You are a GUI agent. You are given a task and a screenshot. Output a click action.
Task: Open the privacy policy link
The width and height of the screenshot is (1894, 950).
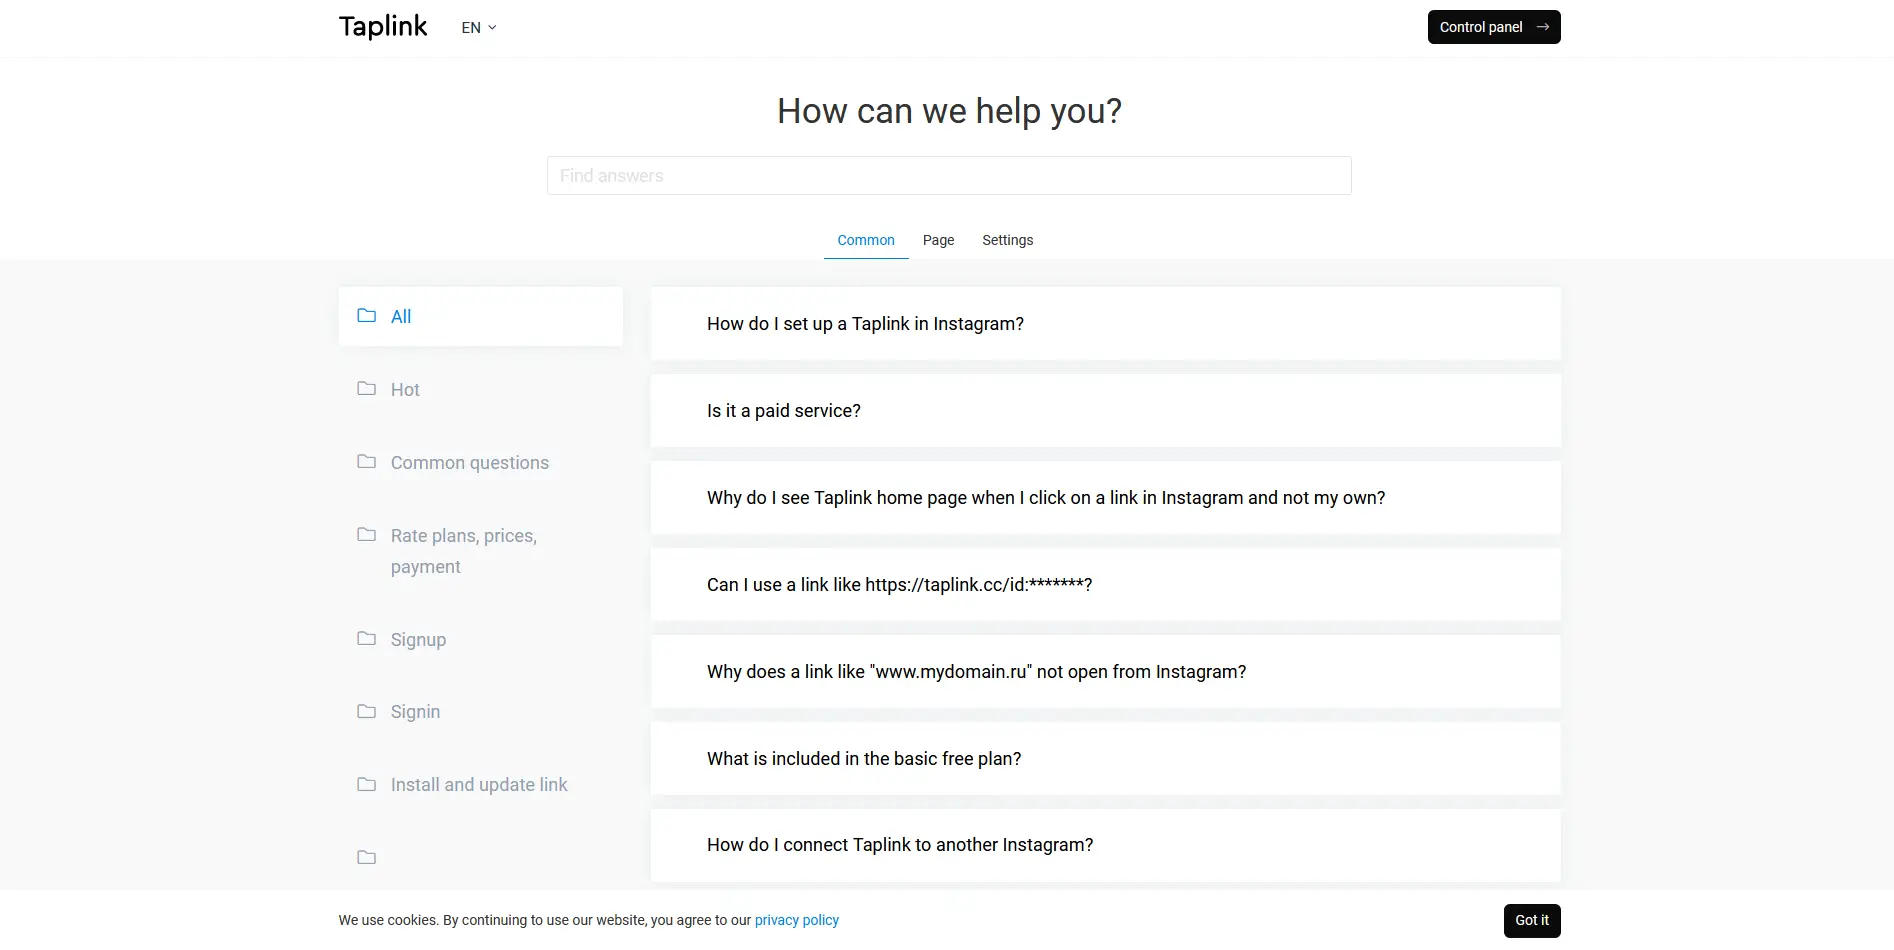[797, 920]
